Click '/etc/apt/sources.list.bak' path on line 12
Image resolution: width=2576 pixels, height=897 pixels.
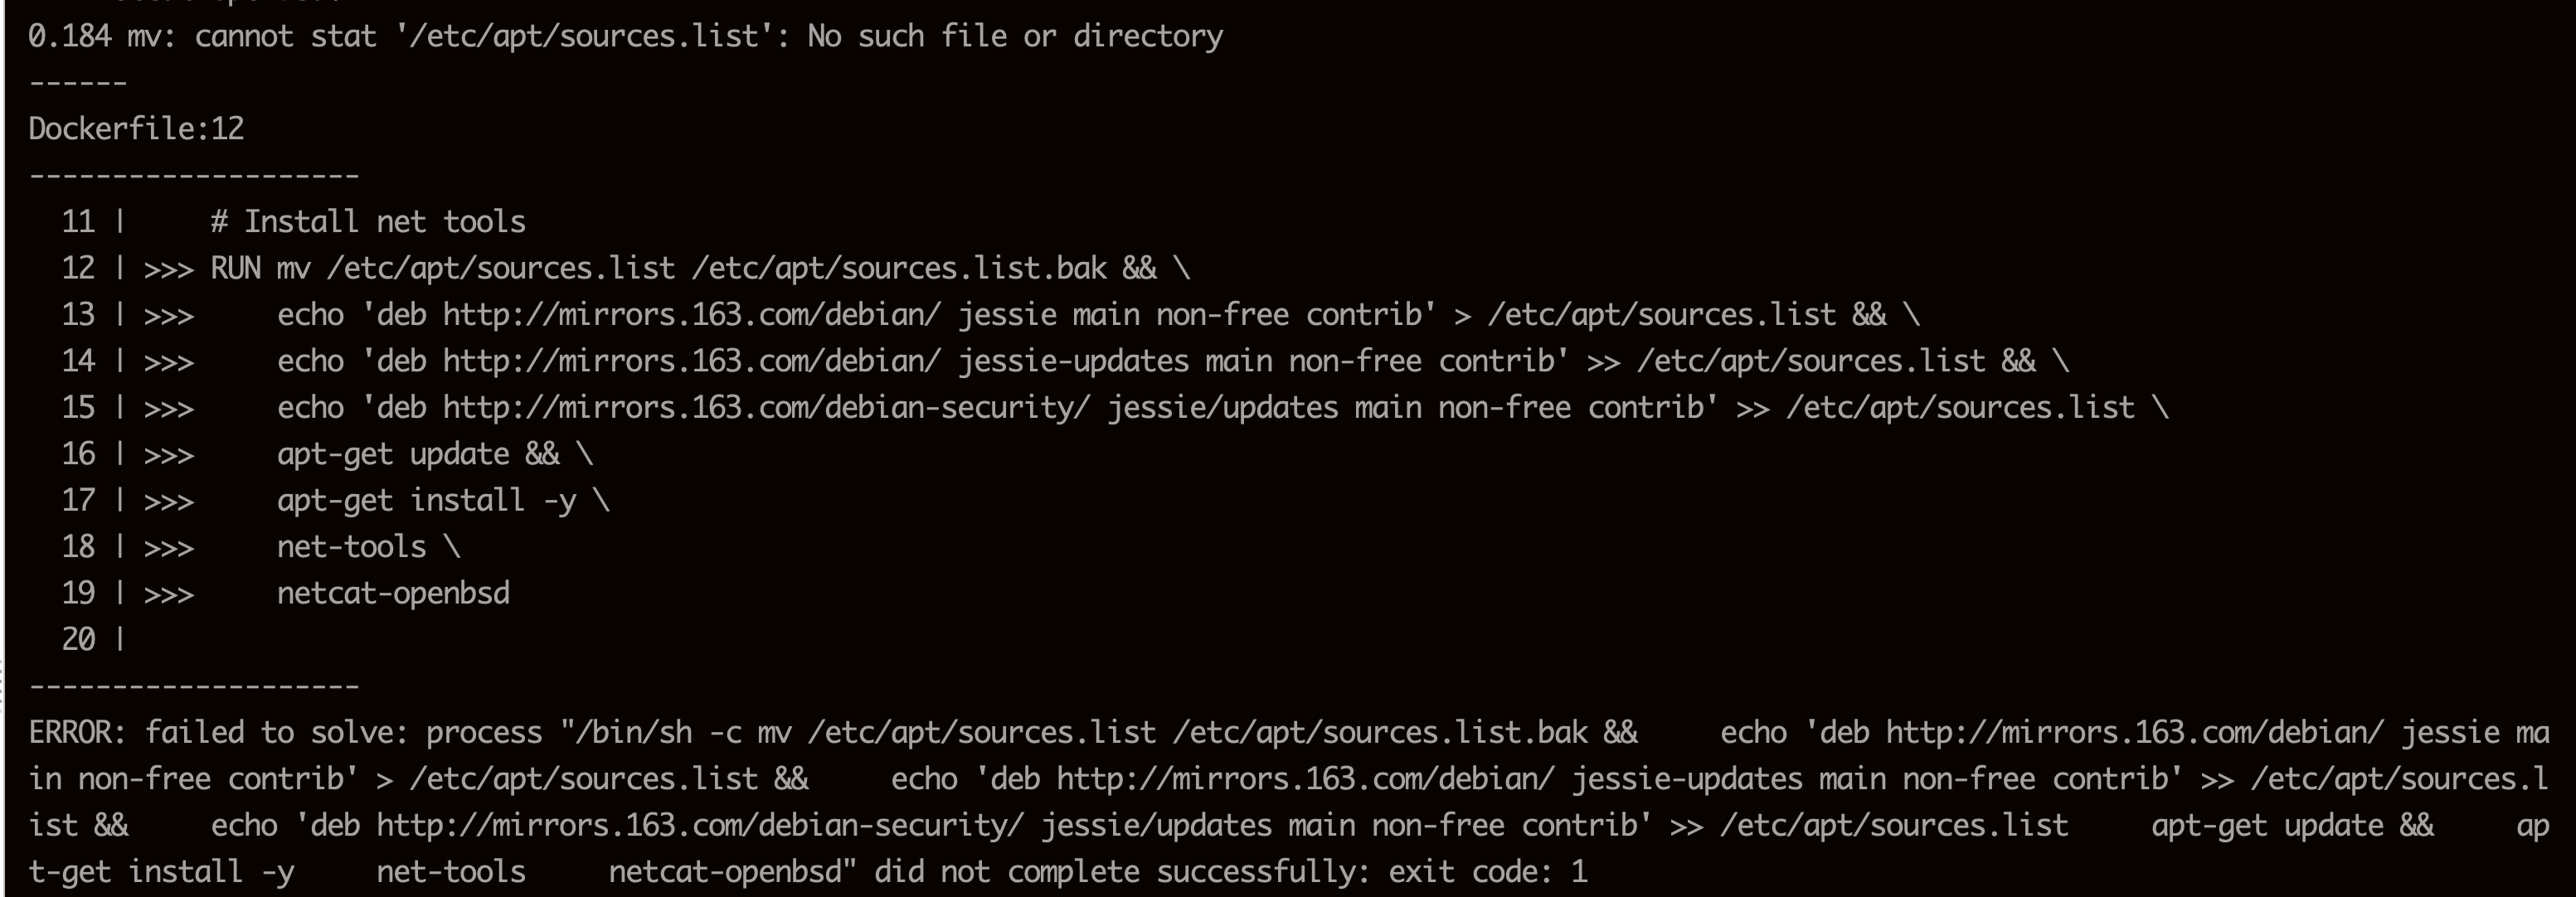click(x=899, y=268)
